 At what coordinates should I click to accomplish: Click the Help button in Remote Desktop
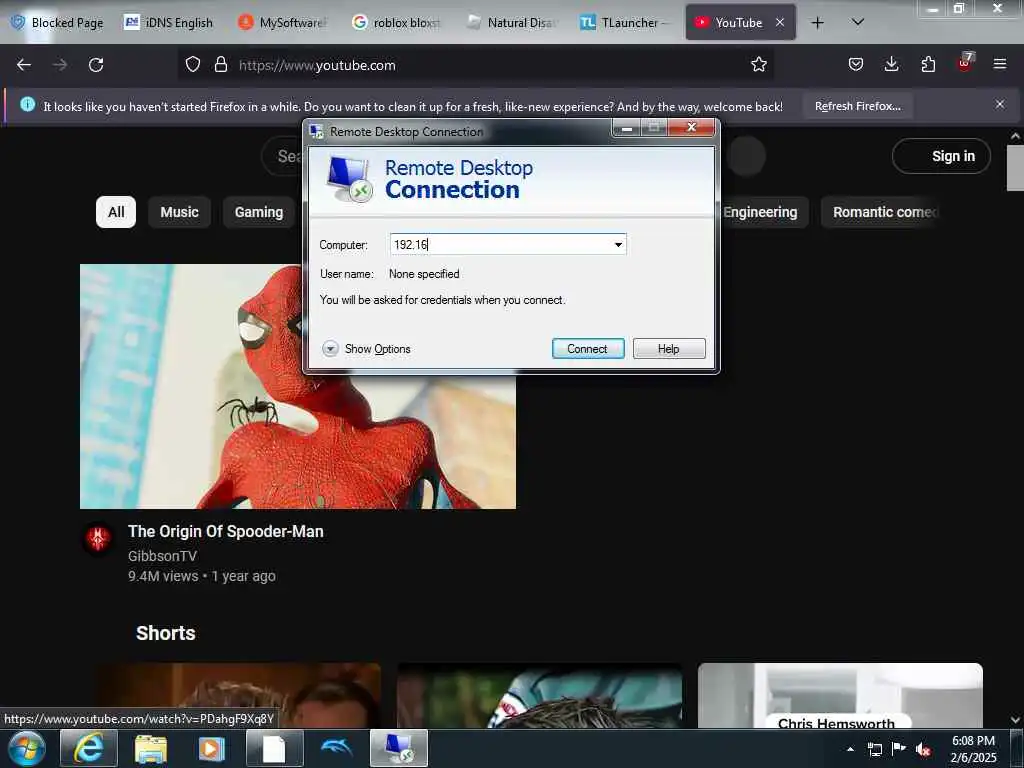point(669,349)
